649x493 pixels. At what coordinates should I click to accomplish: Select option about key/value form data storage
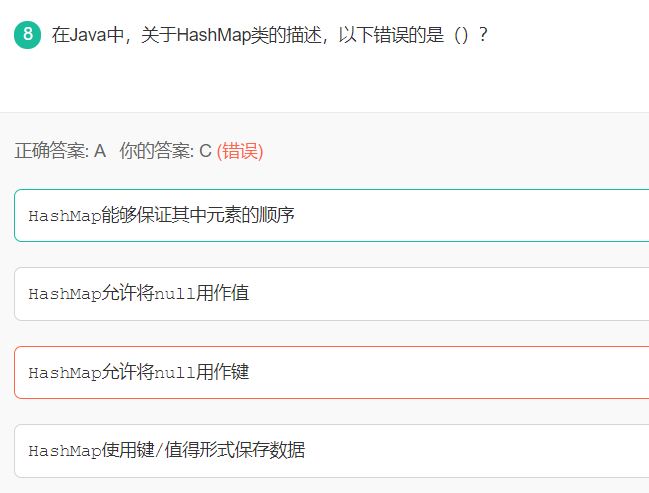click(x=332, y=451)
